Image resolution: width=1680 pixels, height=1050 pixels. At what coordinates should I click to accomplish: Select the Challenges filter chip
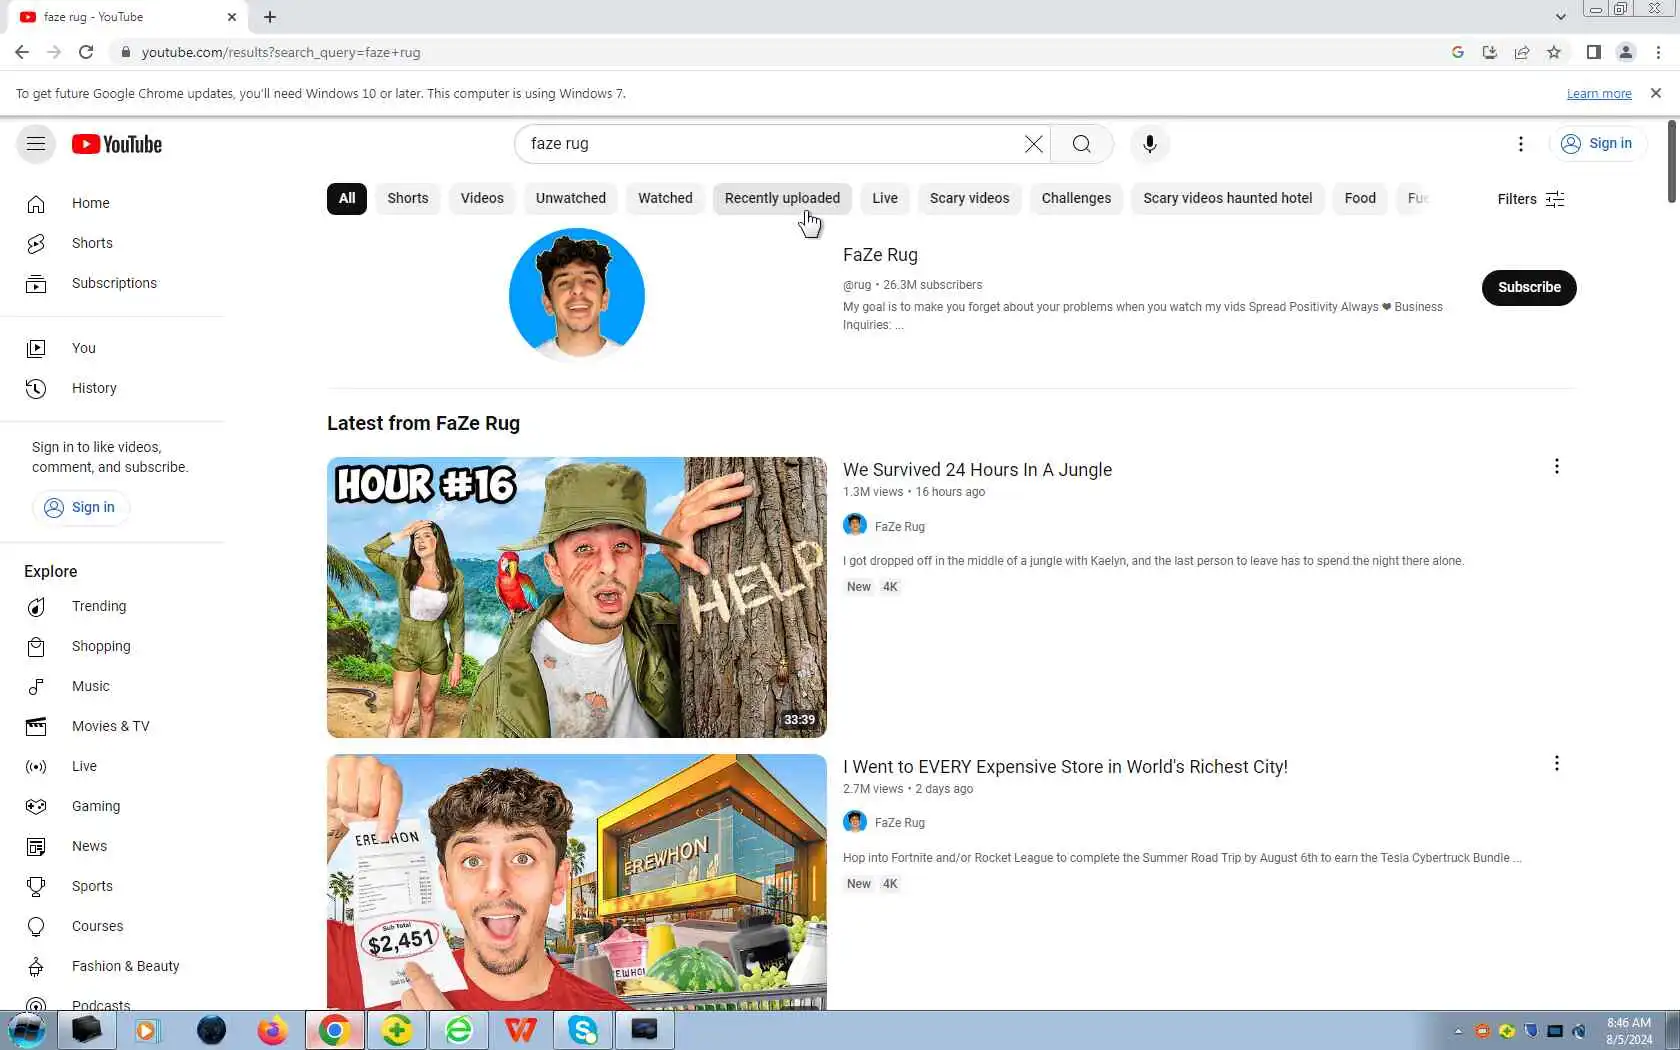[x=1076, y=198]
